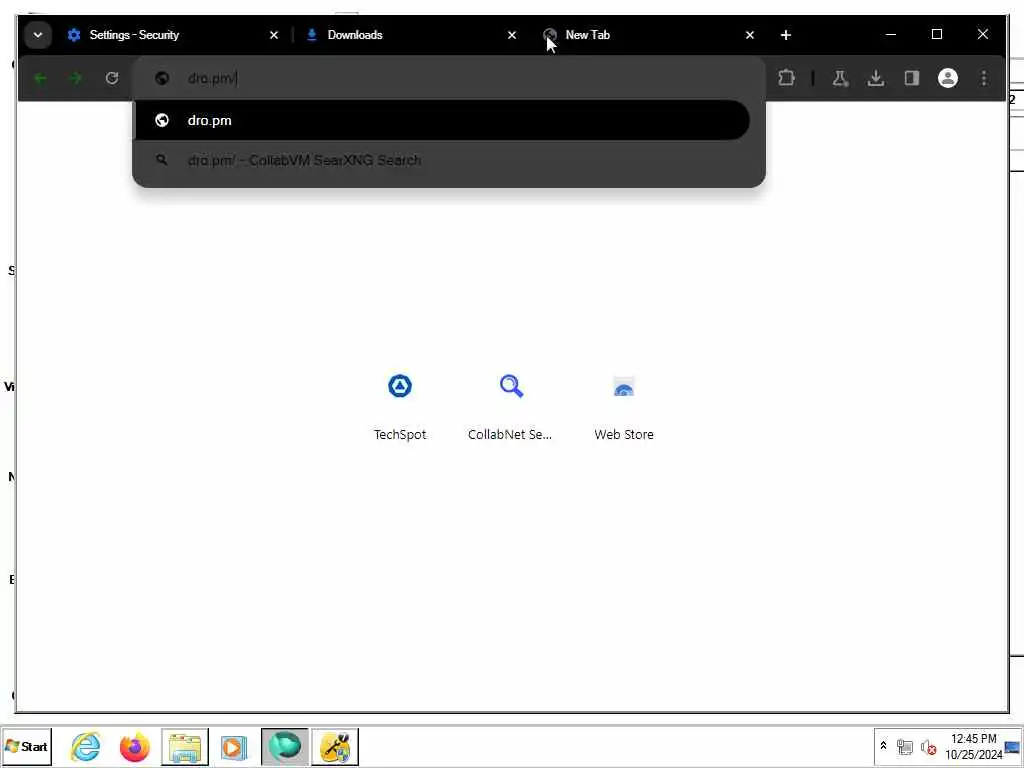
Task: Close the Downloads tab
Action: point(512,35)
